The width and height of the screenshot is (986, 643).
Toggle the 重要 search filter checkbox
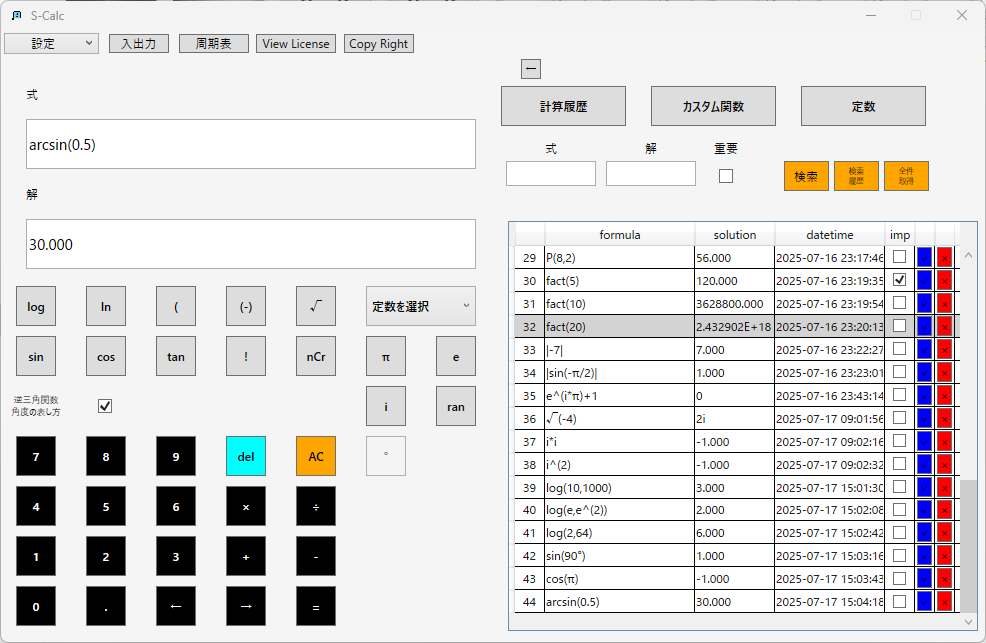click(726, 176)
